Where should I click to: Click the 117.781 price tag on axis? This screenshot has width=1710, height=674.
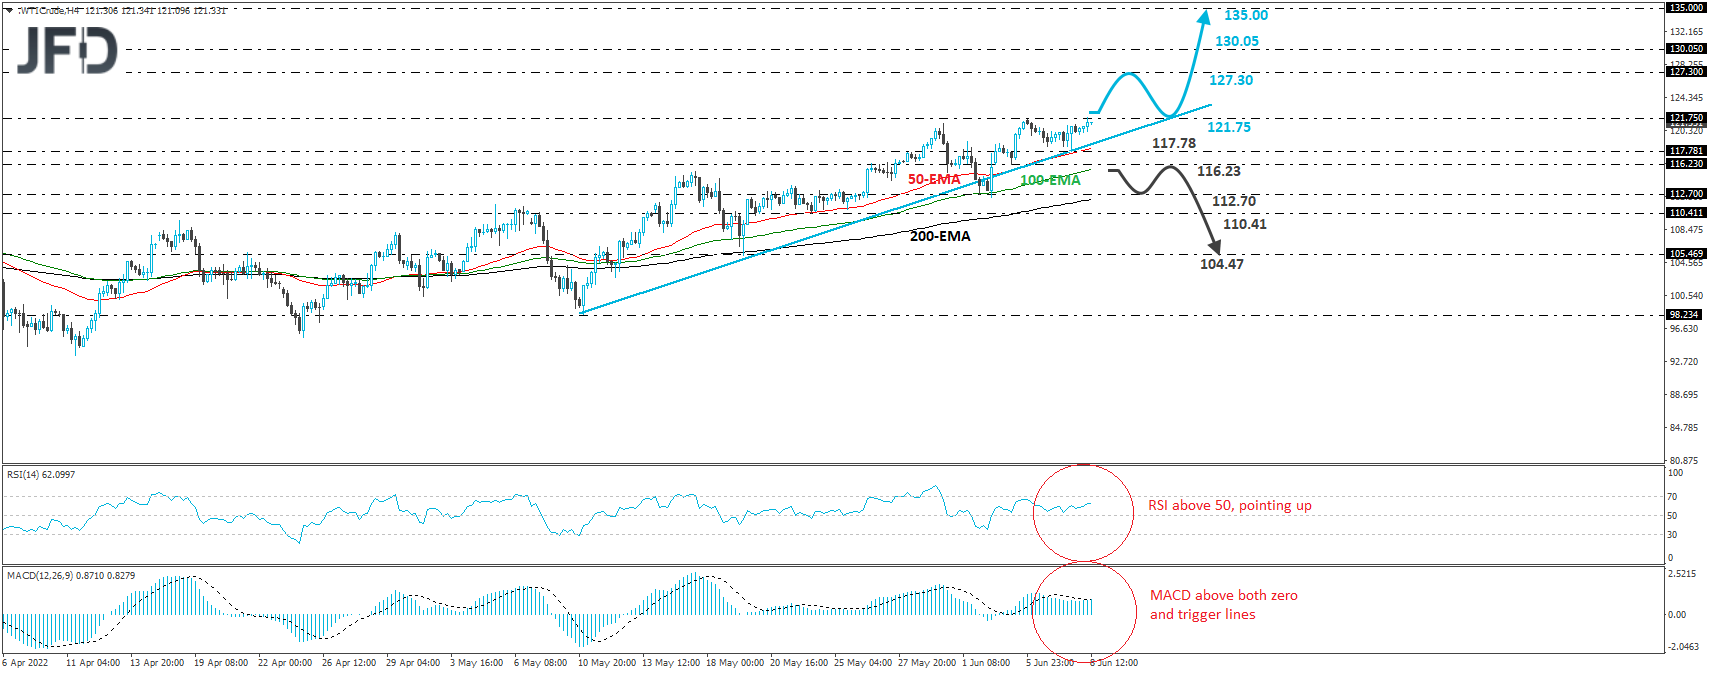point(1686,151)
